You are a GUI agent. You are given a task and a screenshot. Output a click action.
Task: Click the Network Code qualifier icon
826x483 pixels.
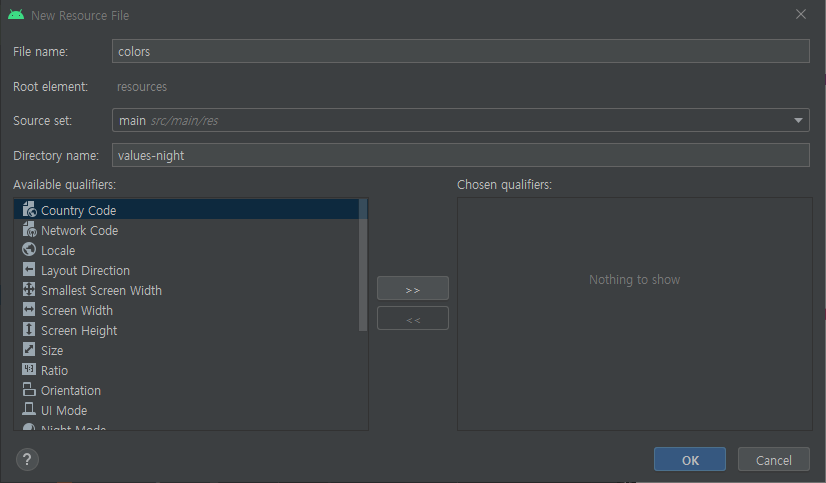[x=30, y=230]
